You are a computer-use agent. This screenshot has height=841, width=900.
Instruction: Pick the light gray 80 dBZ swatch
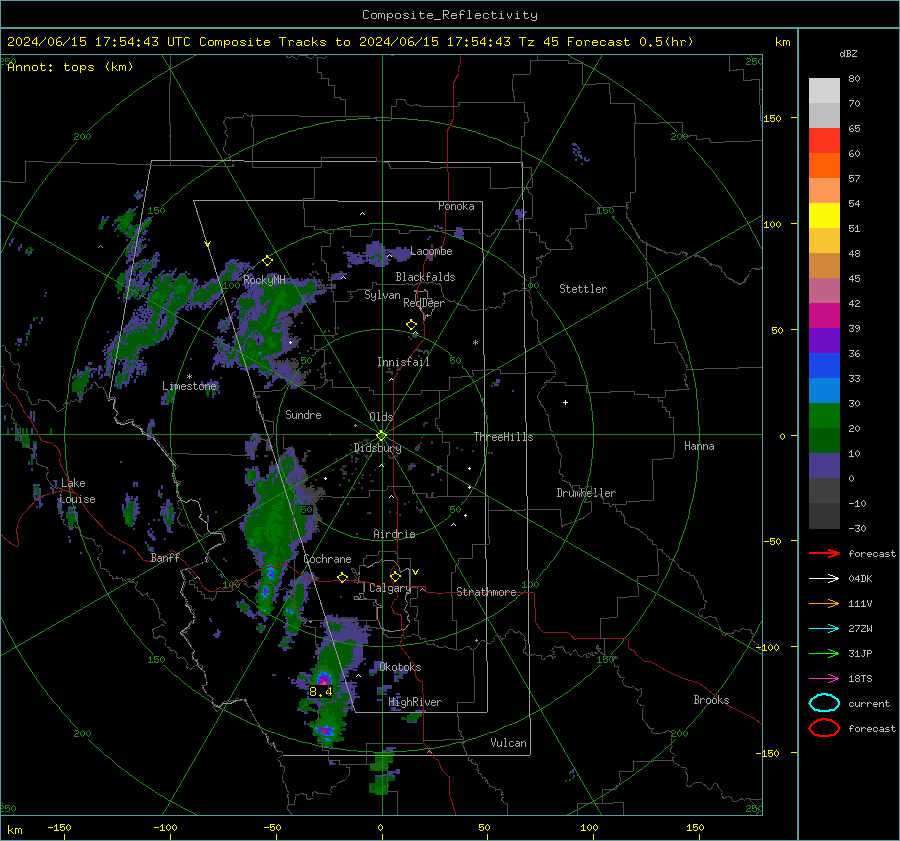[x=824, y=91]
